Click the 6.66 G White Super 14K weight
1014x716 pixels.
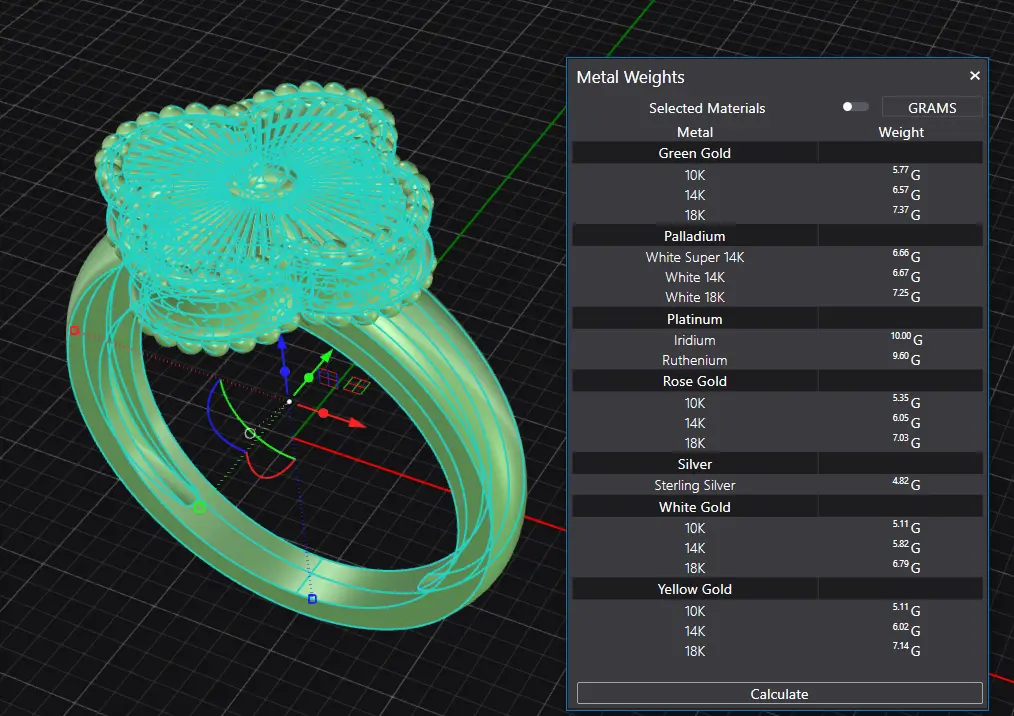906,255
